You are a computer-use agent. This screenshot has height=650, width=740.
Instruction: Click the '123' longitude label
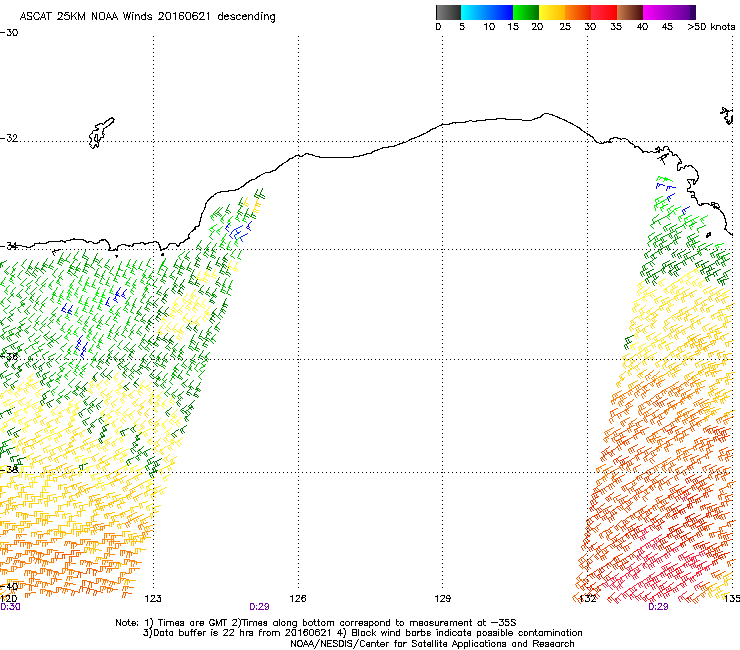coord(153,599)
